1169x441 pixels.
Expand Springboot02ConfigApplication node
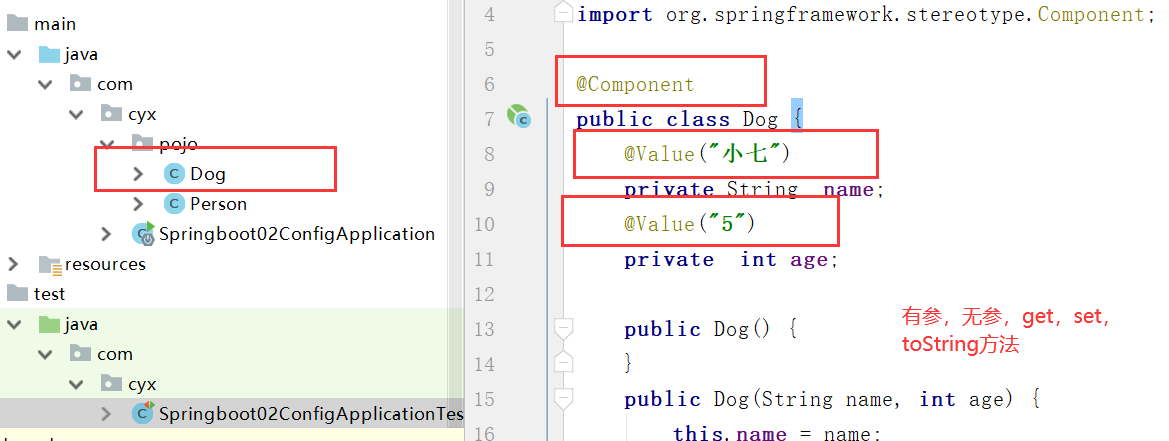(107, 234)
